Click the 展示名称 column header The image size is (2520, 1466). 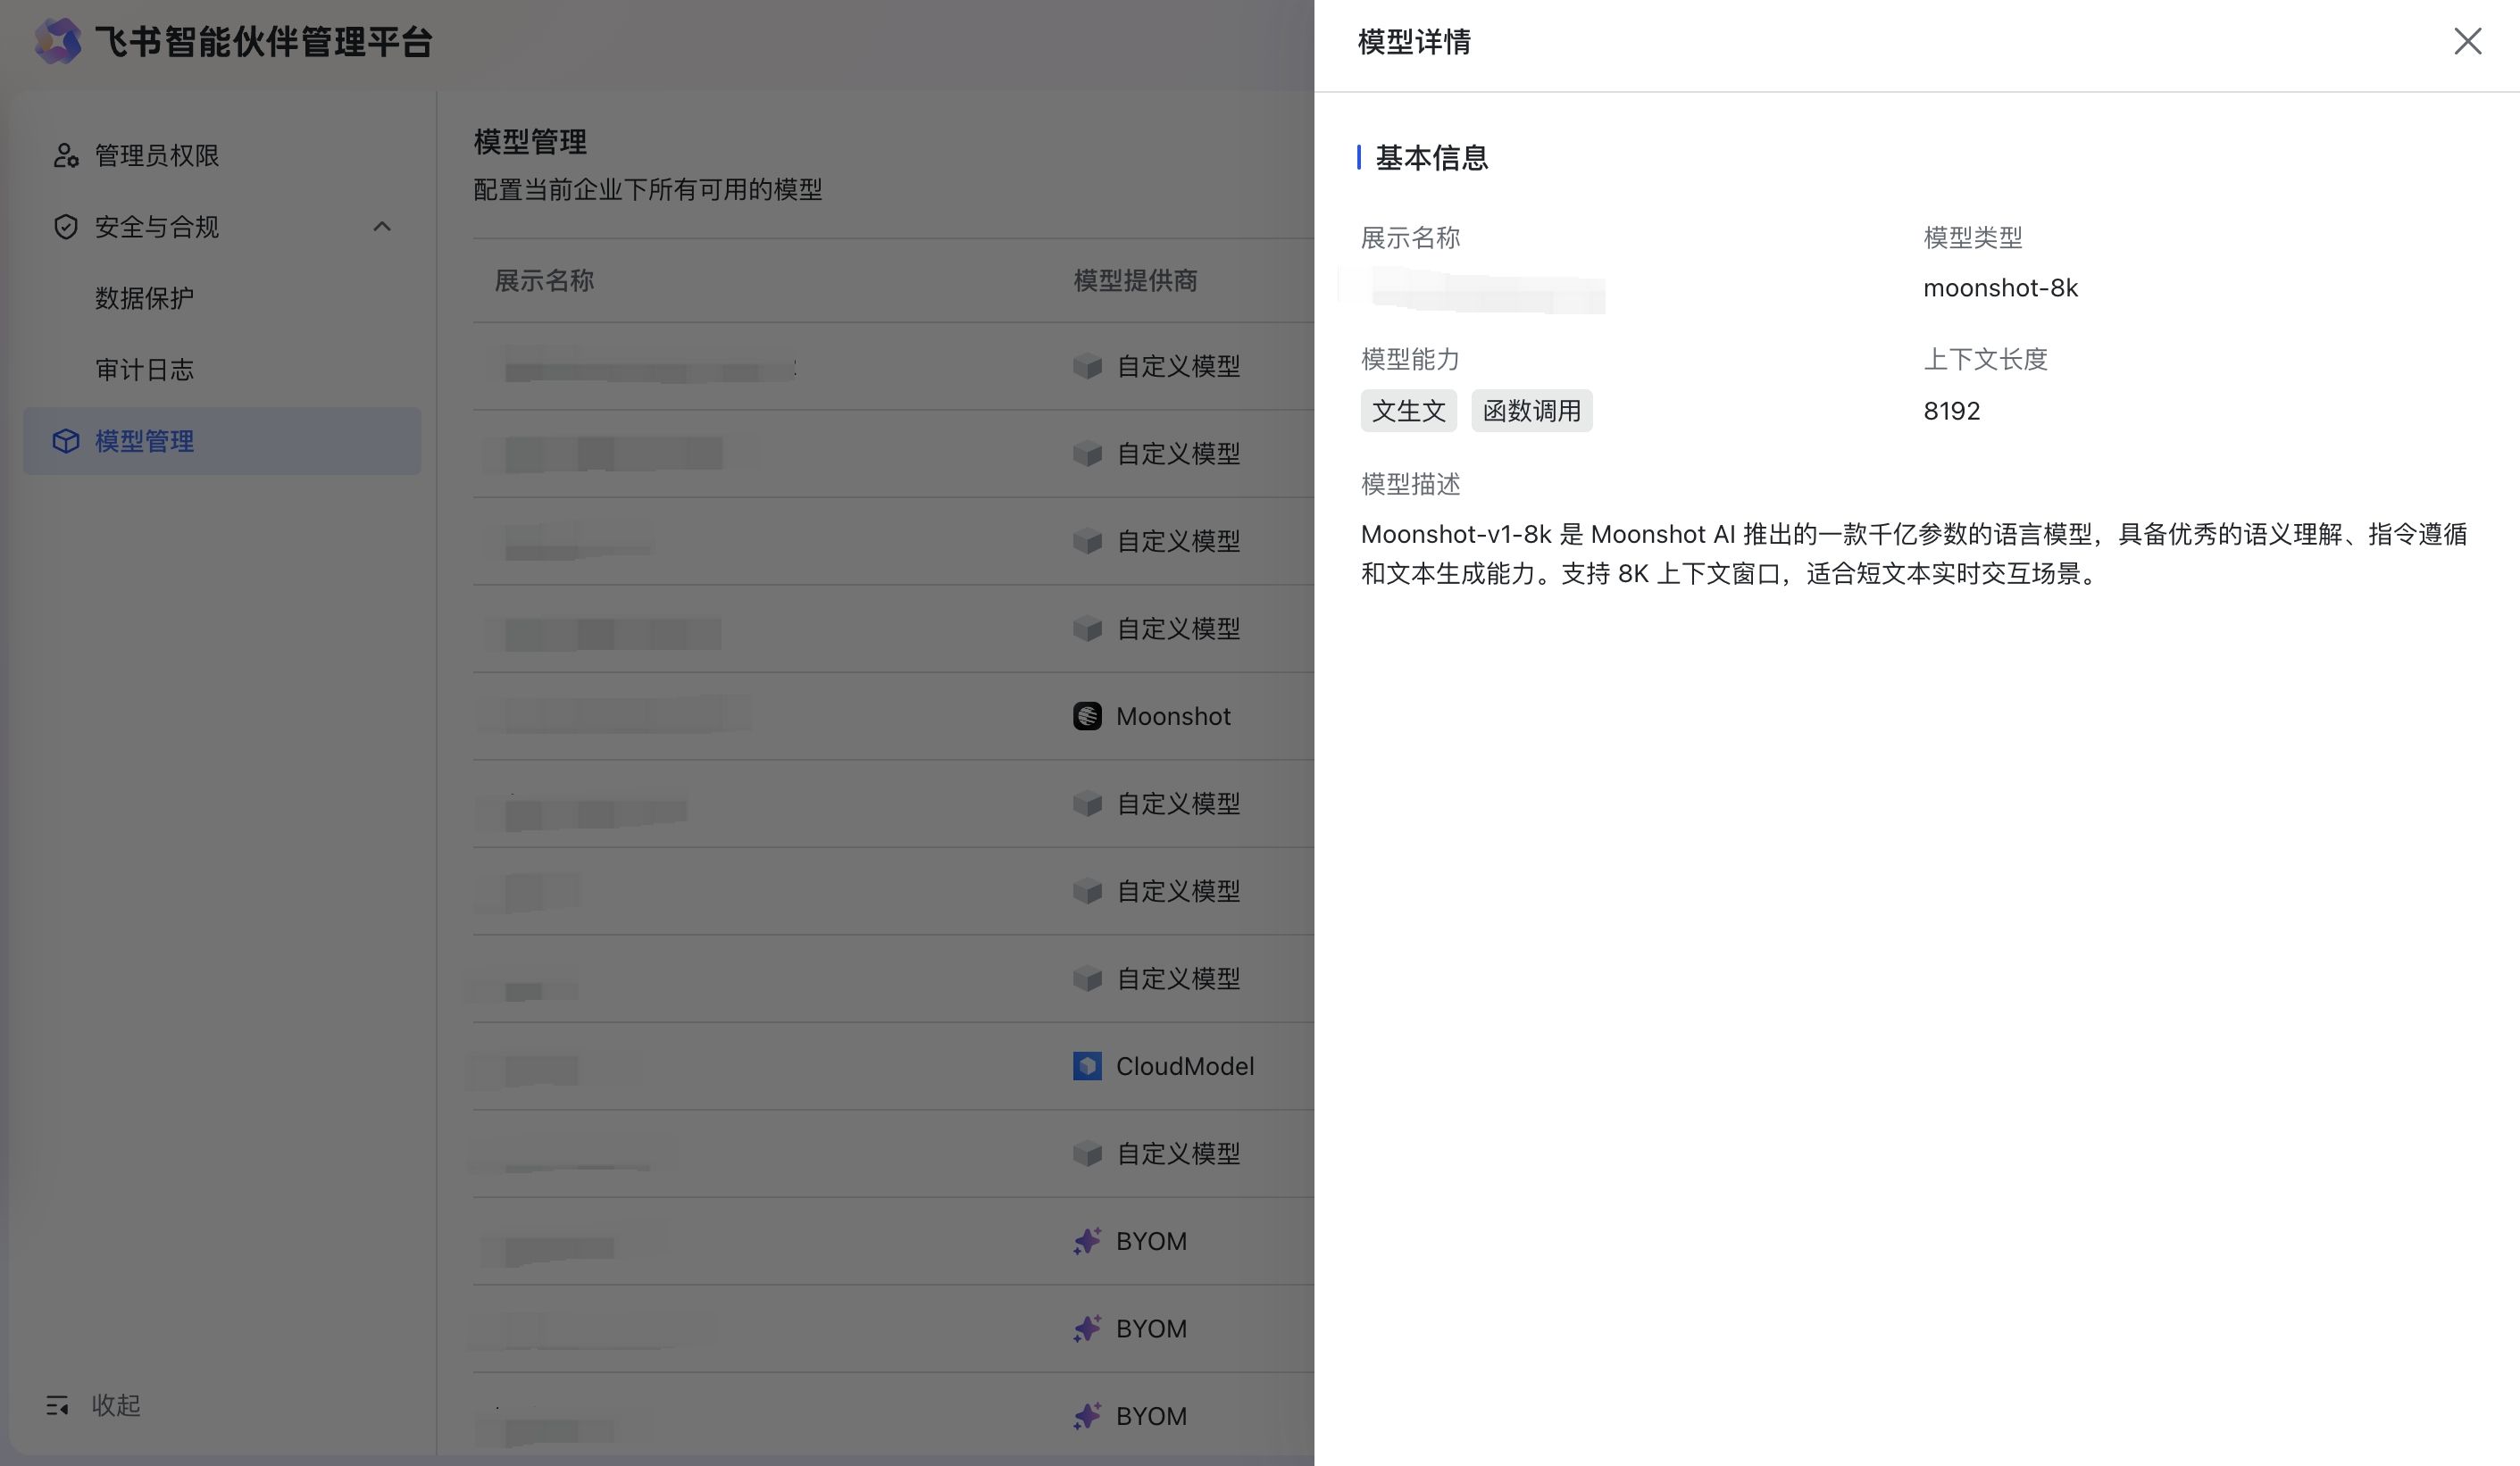(x=544, y=281)
